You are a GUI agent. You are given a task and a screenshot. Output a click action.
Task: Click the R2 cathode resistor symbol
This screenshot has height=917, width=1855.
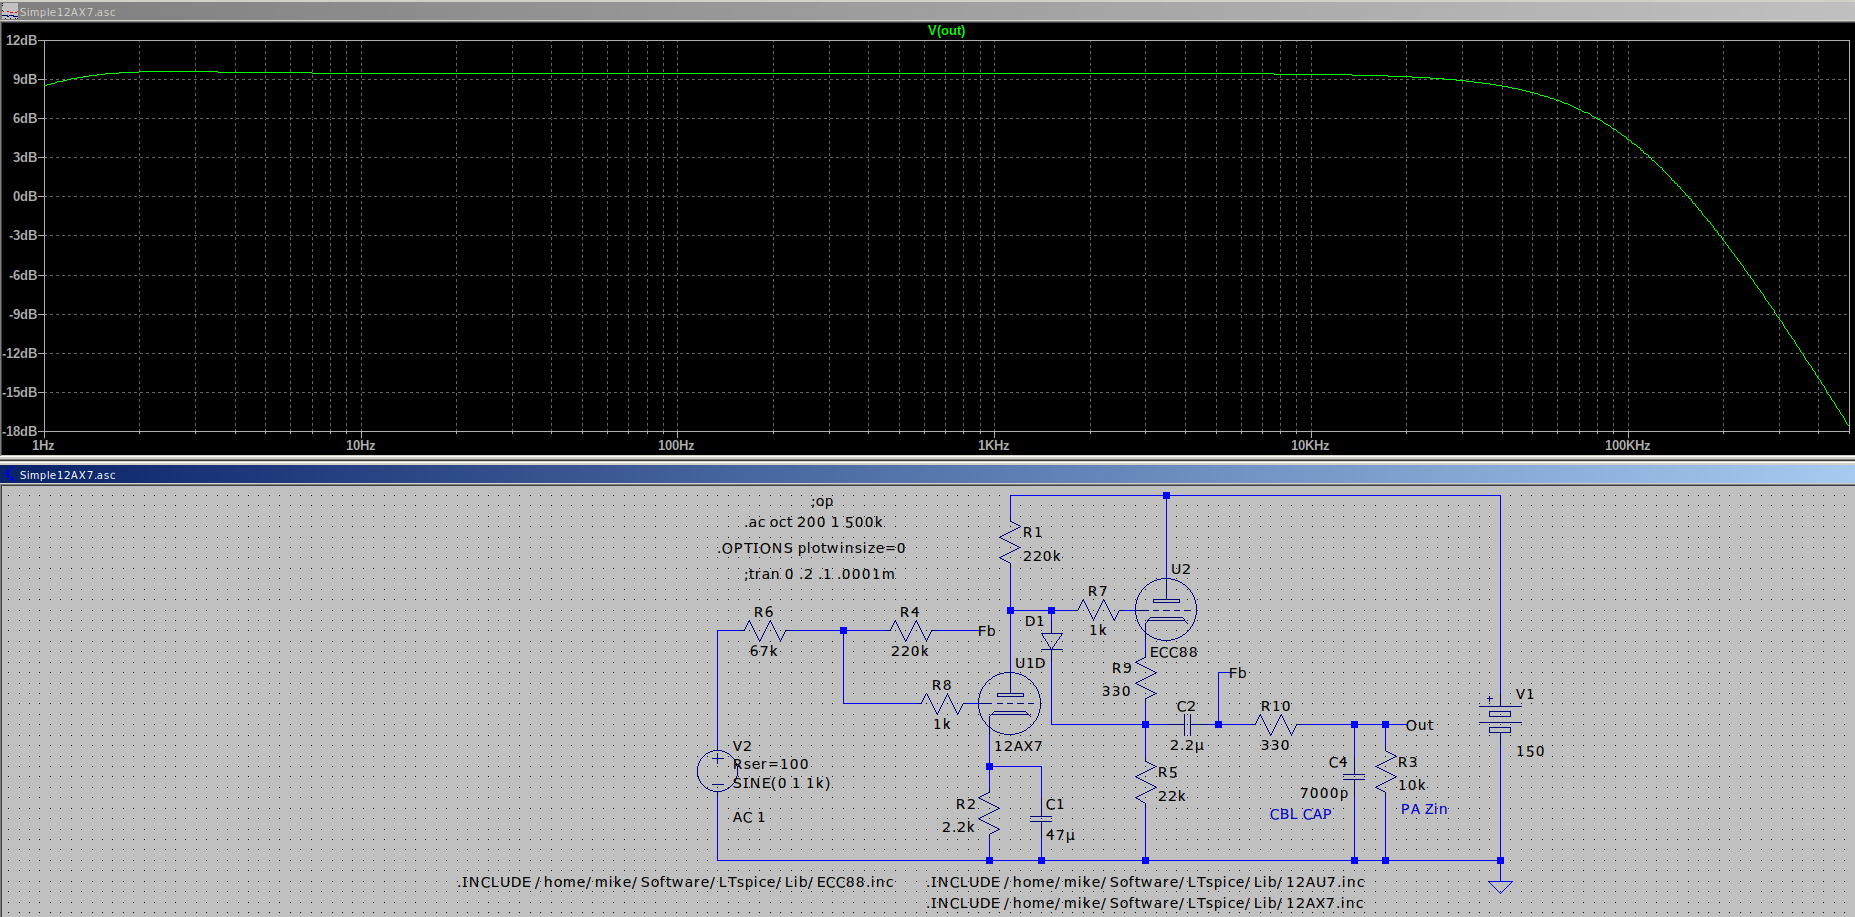[989, 814]
